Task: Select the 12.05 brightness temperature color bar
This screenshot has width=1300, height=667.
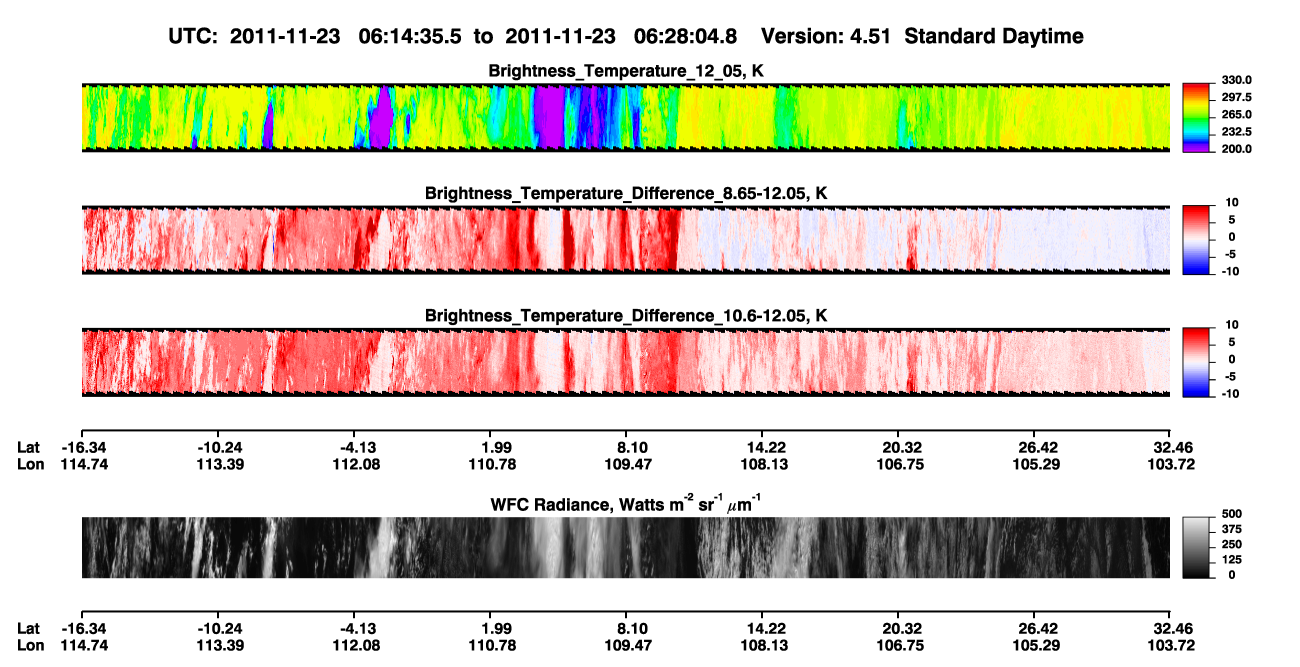Action: click(1196, 118)
